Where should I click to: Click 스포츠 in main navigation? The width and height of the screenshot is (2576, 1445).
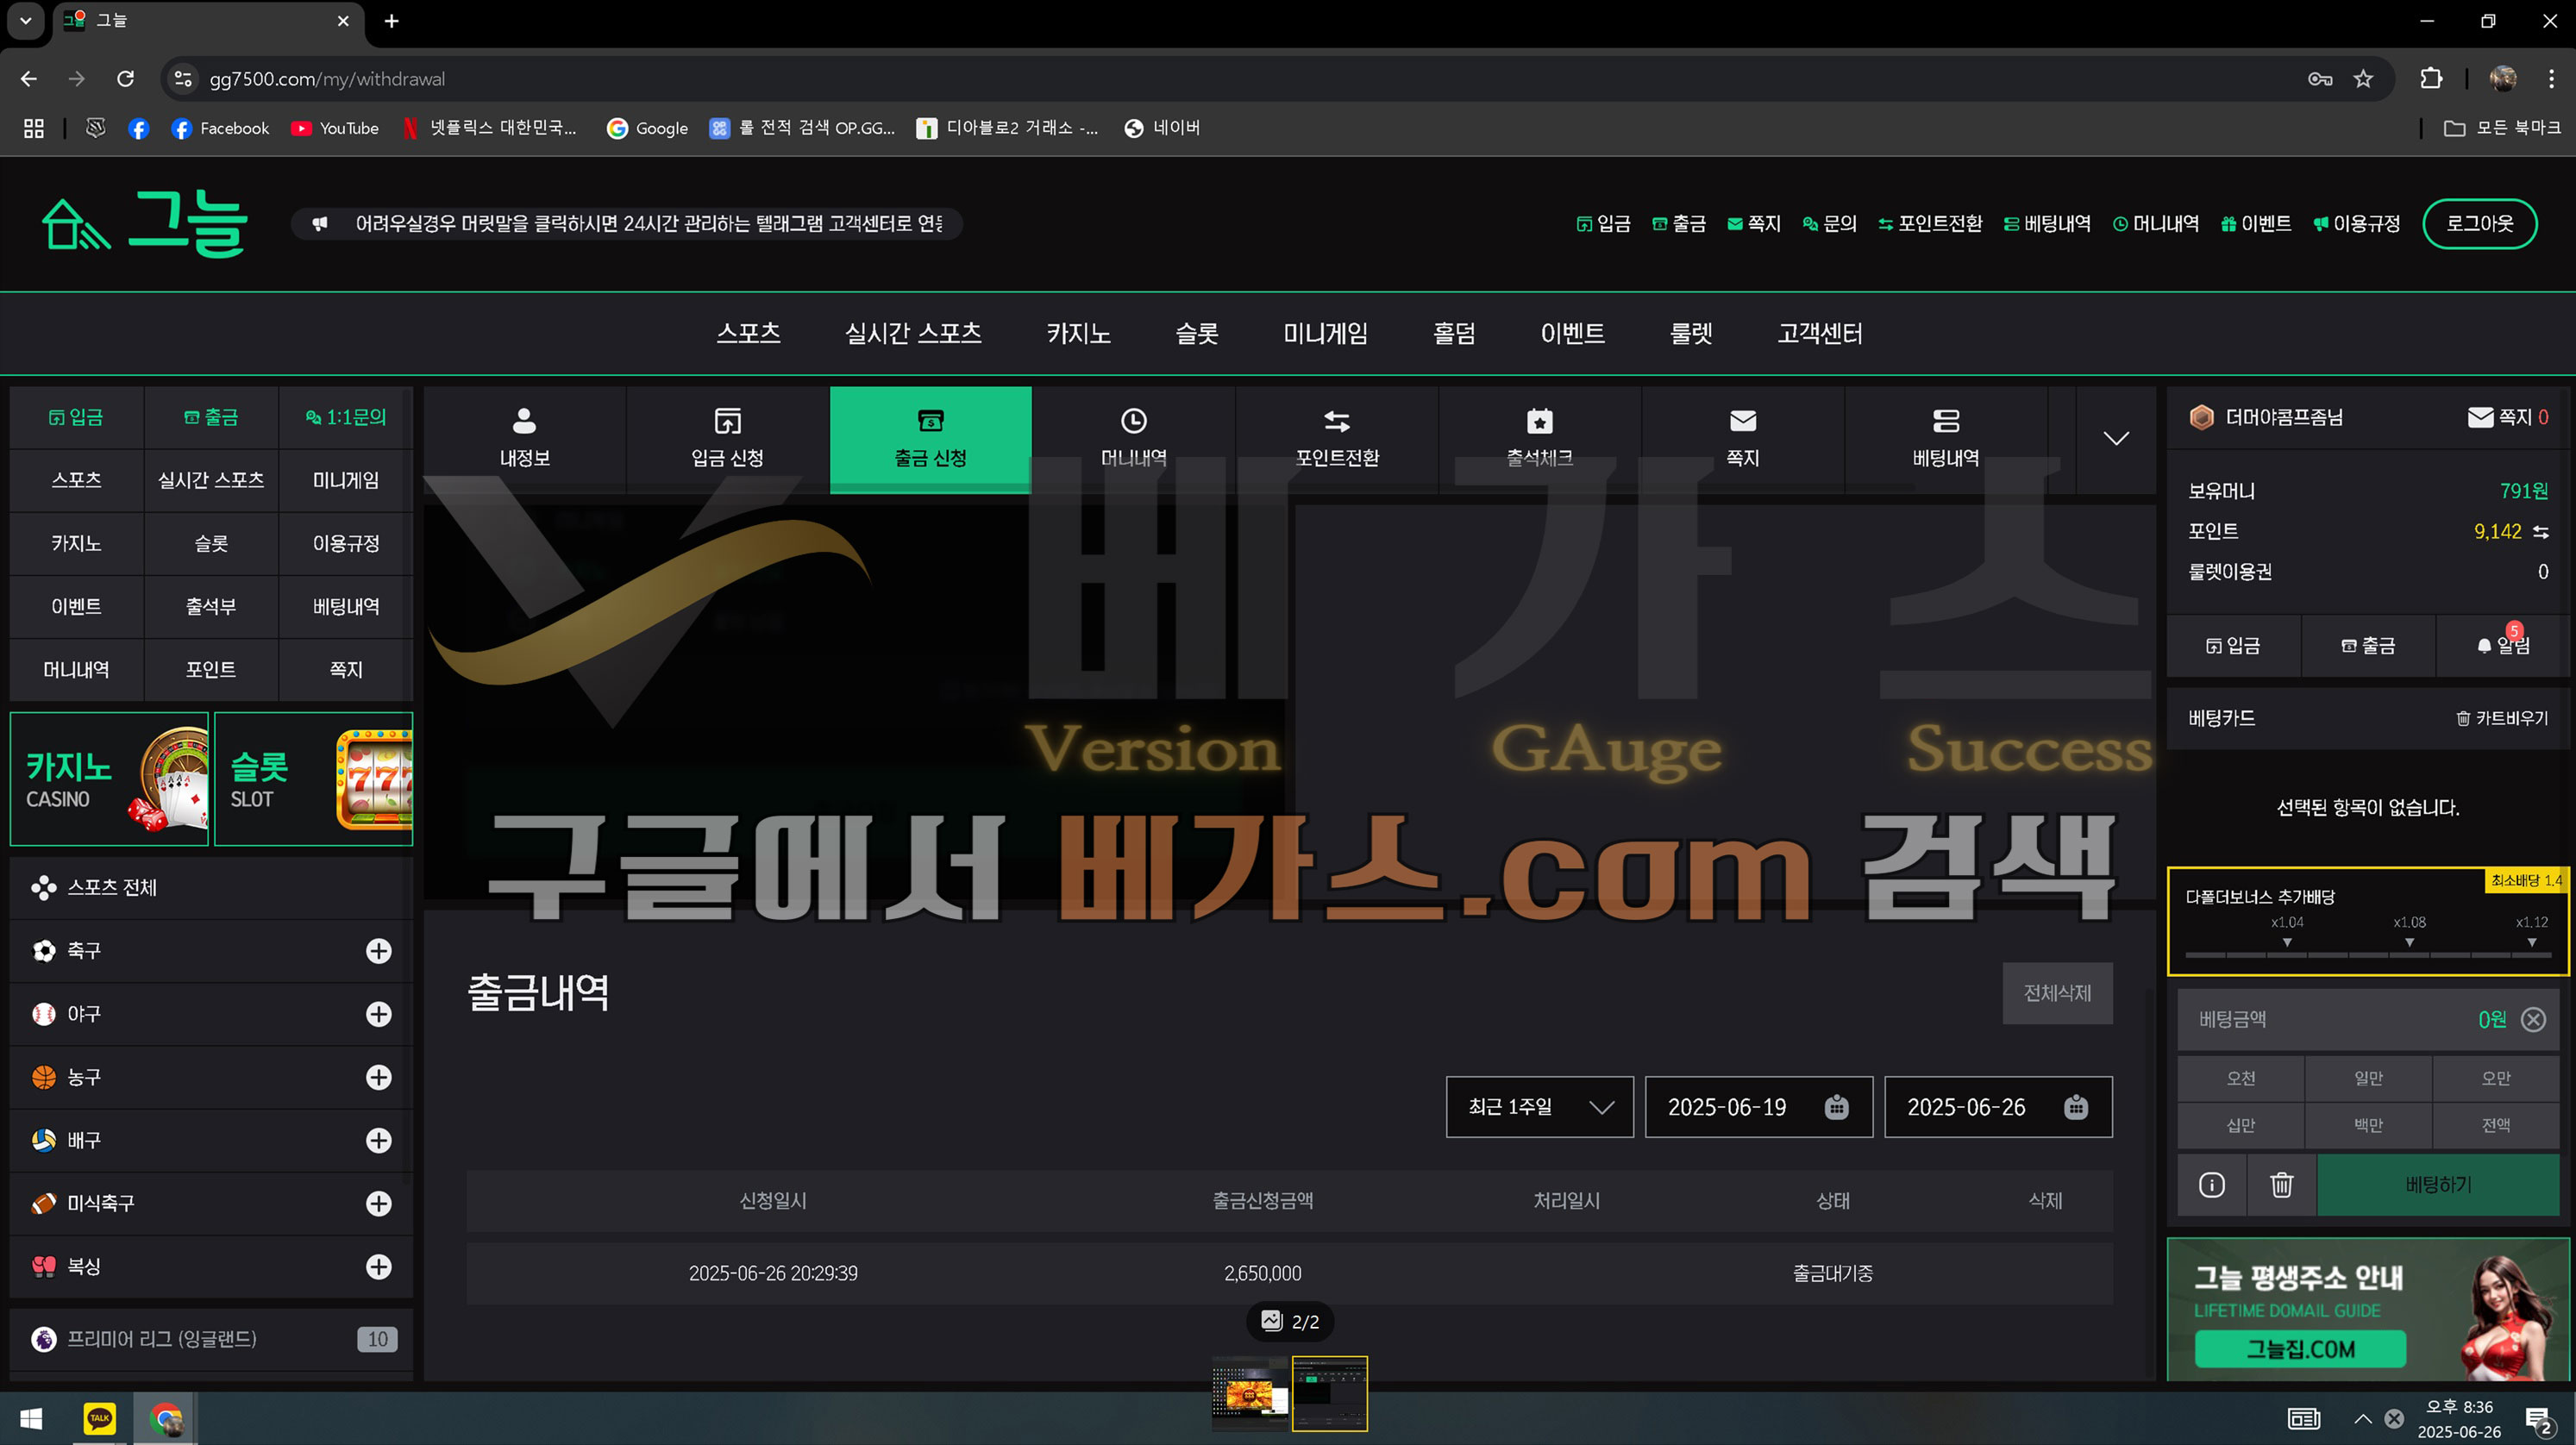pyautogui.click(x=748, y=332)
